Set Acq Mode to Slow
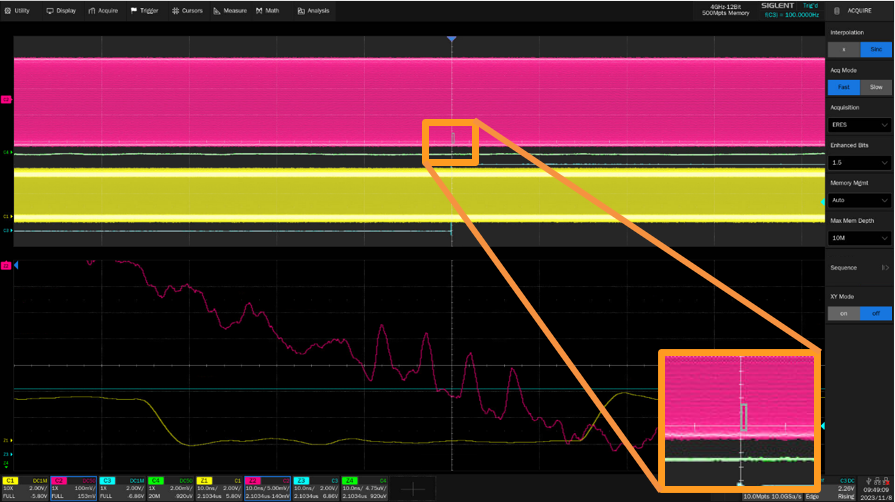Viewport: 895px width, 502px height. (x=875, y=87)
